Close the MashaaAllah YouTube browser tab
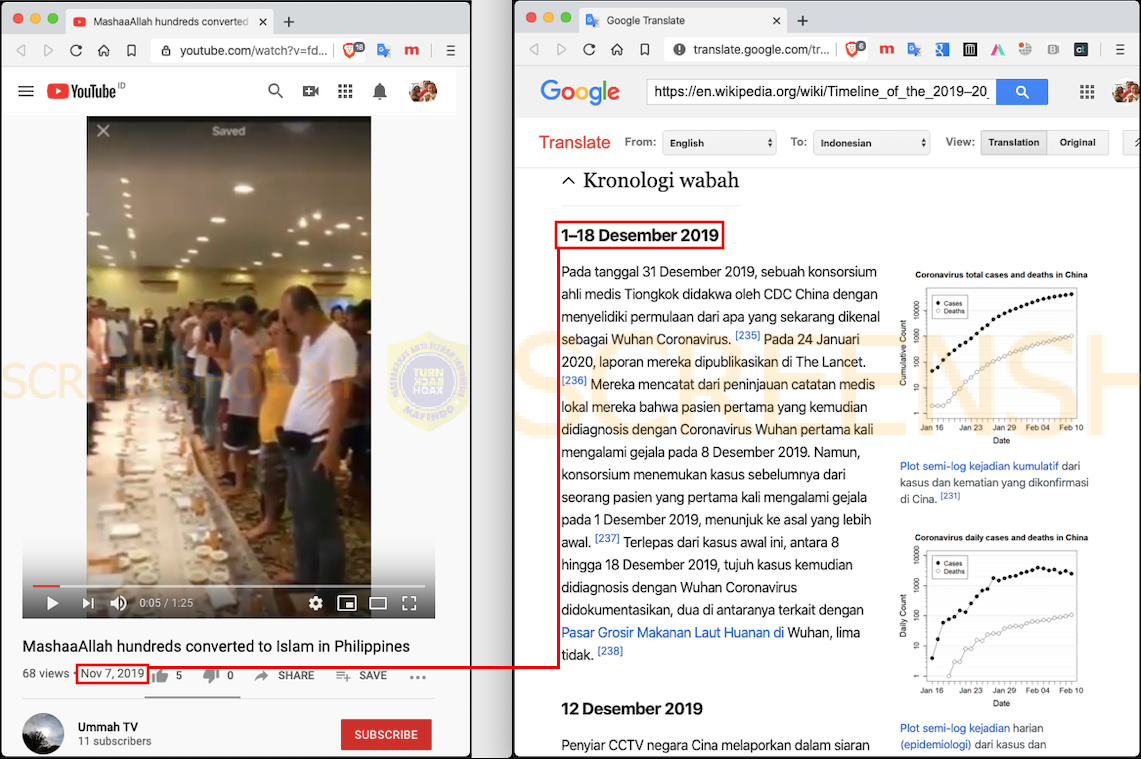This screenshot has height=759, width=1141. tap(263, 22)
